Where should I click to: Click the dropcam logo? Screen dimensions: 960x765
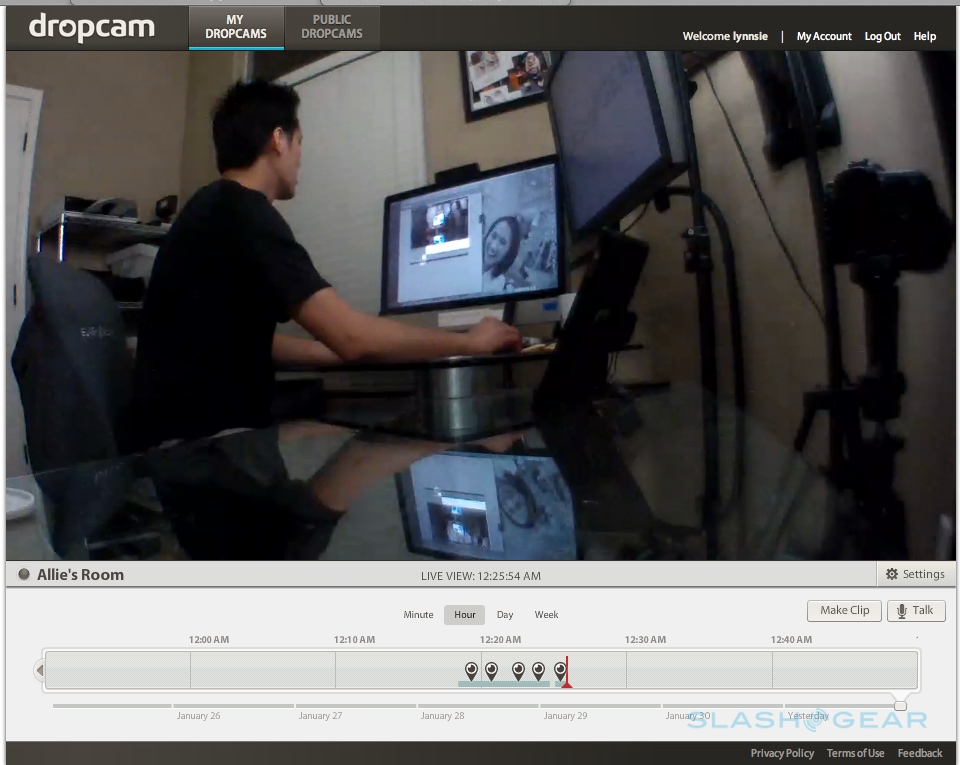pyautogui.click(x=91, y=27)
